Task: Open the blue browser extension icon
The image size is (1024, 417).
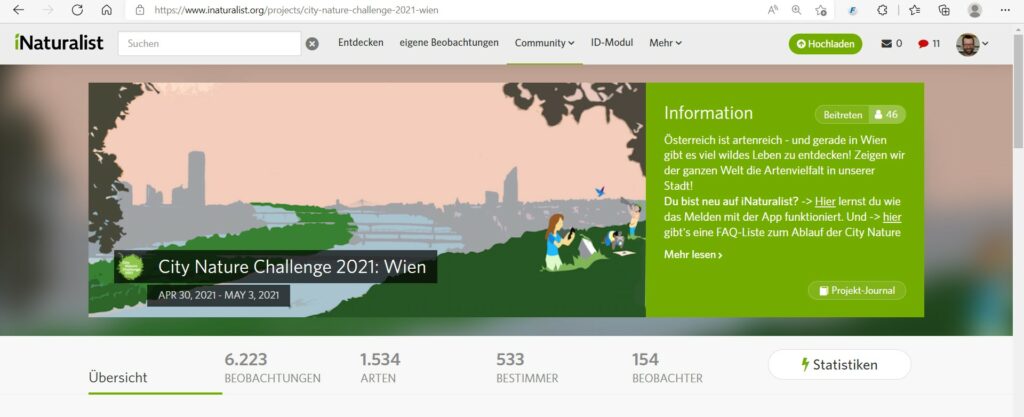Action: (853, 10)
